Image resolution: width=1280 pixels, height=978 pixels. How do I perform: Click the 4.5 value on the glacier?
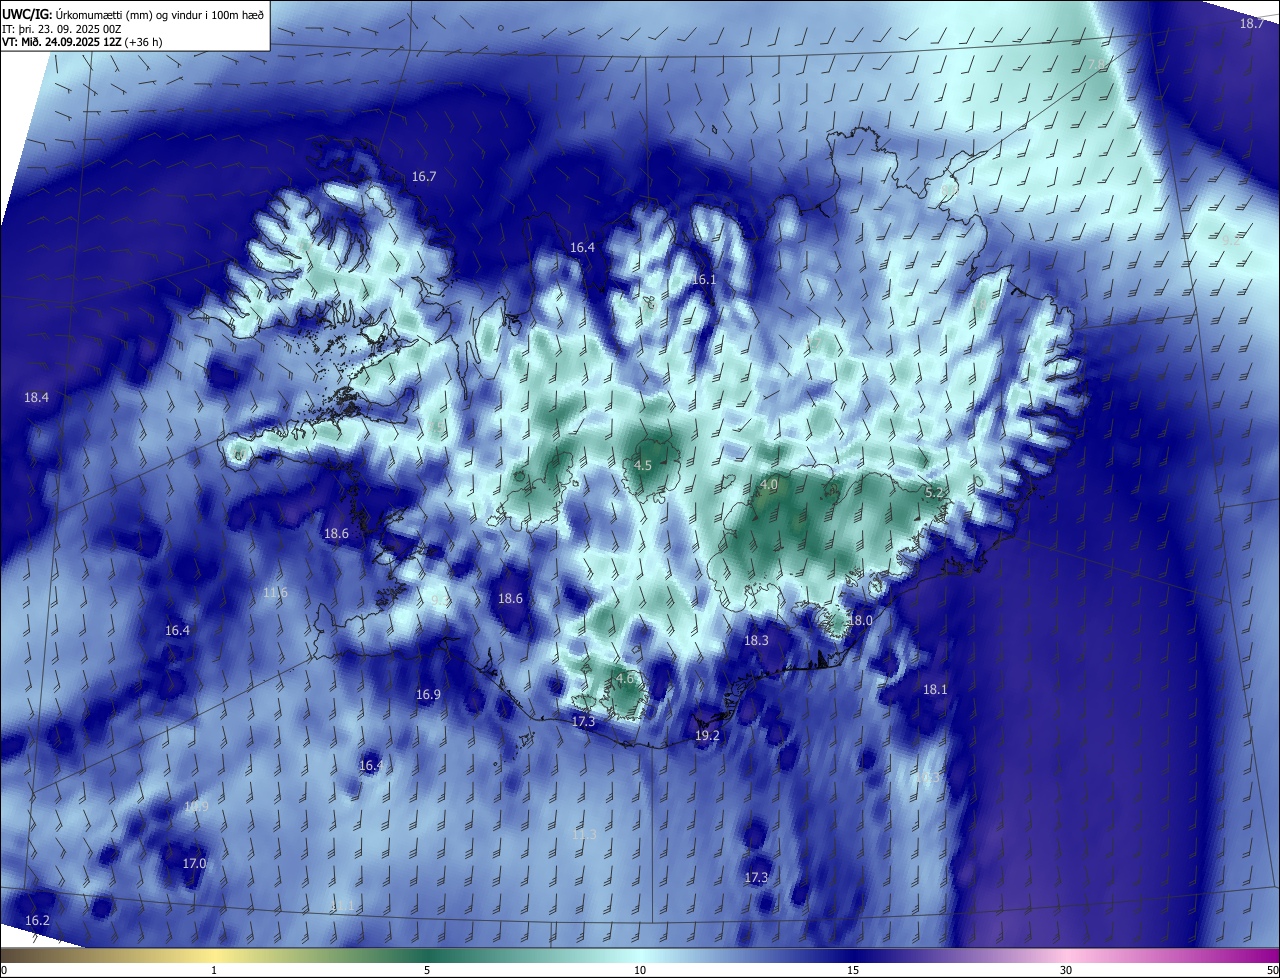tap(643, 465)
